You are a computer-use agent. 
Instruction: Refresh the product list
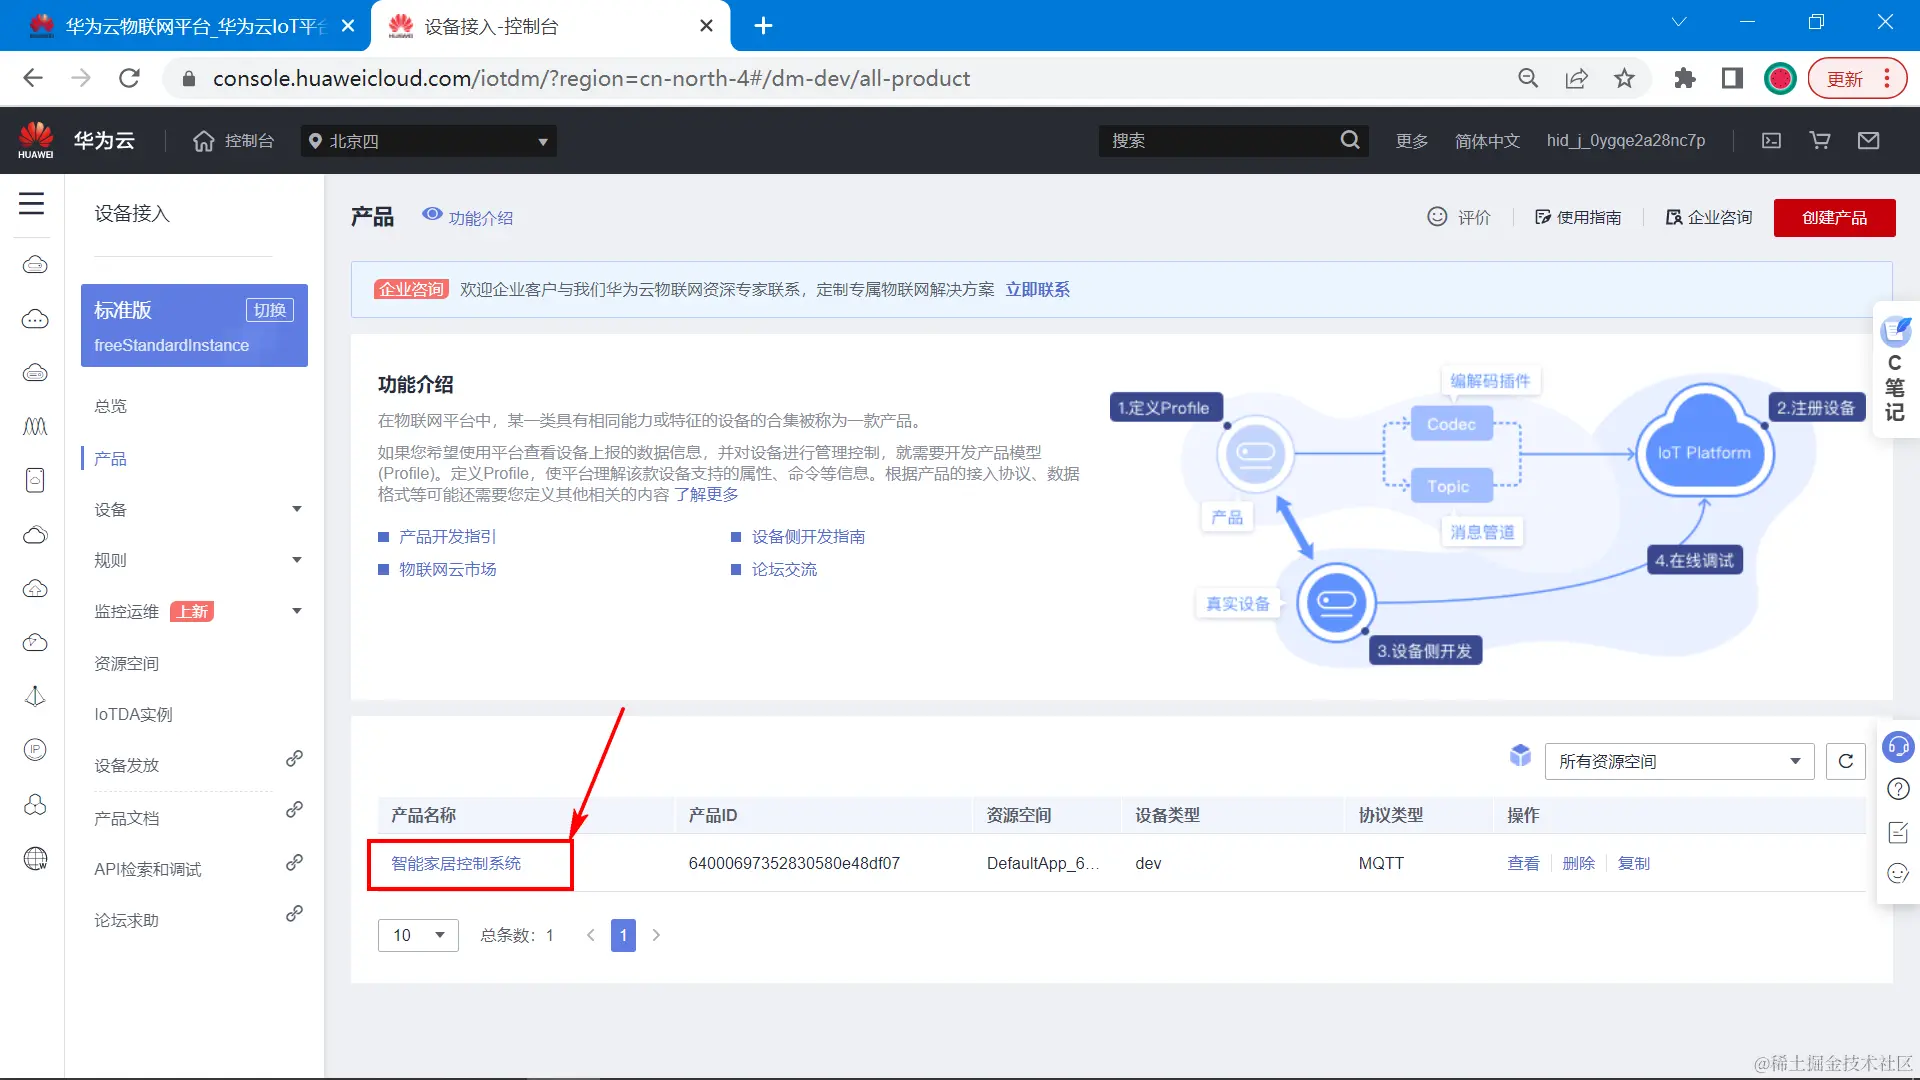(1846, 761)
